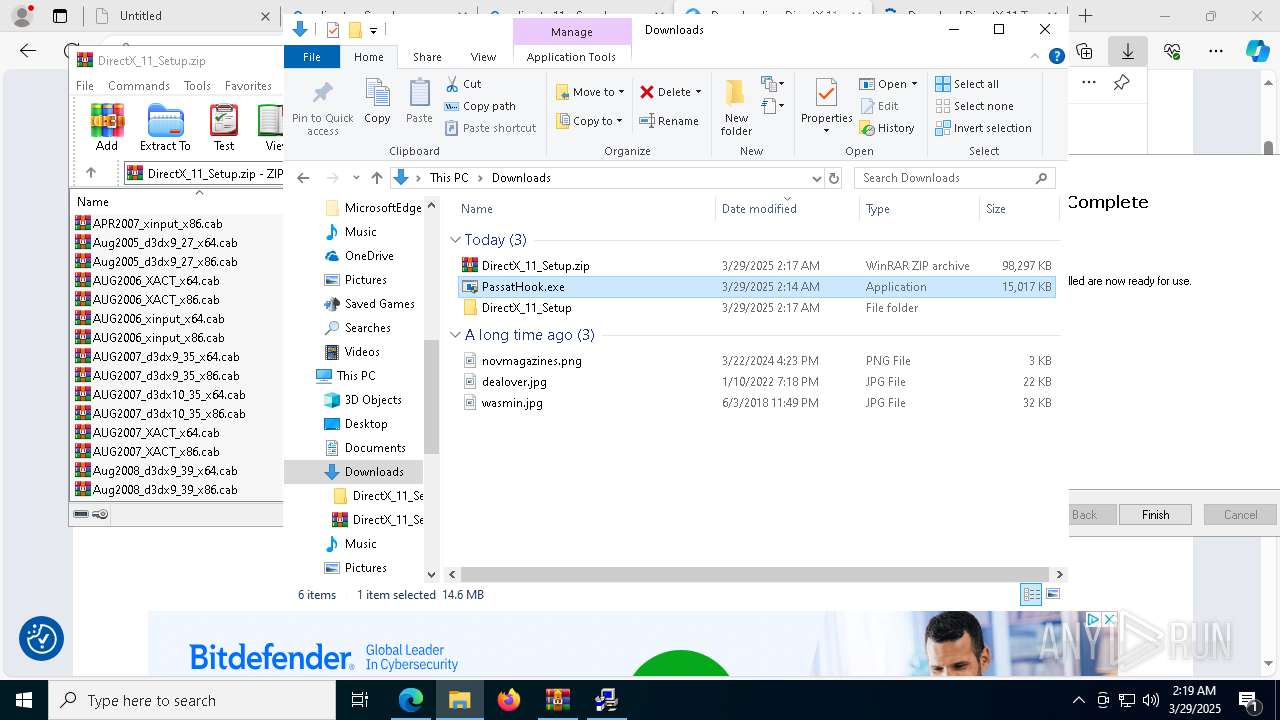1280x720 pixels.
Task: Click Paste shortcut in ribbon
Action: coord(490,128)
